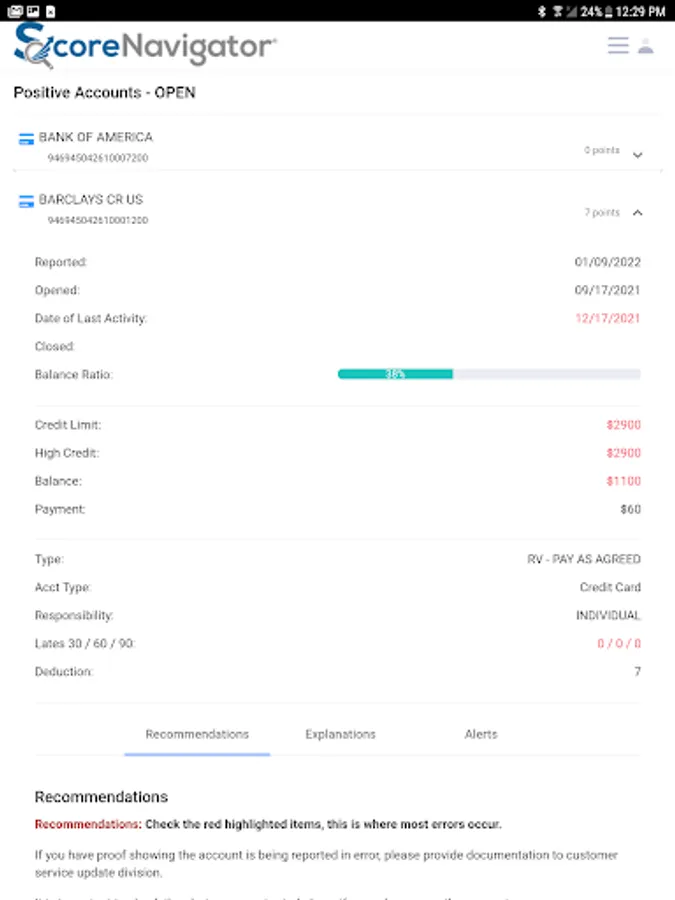Open the user profile icon
This screenshot has height=900, width=675.
[x=646, y=45]
